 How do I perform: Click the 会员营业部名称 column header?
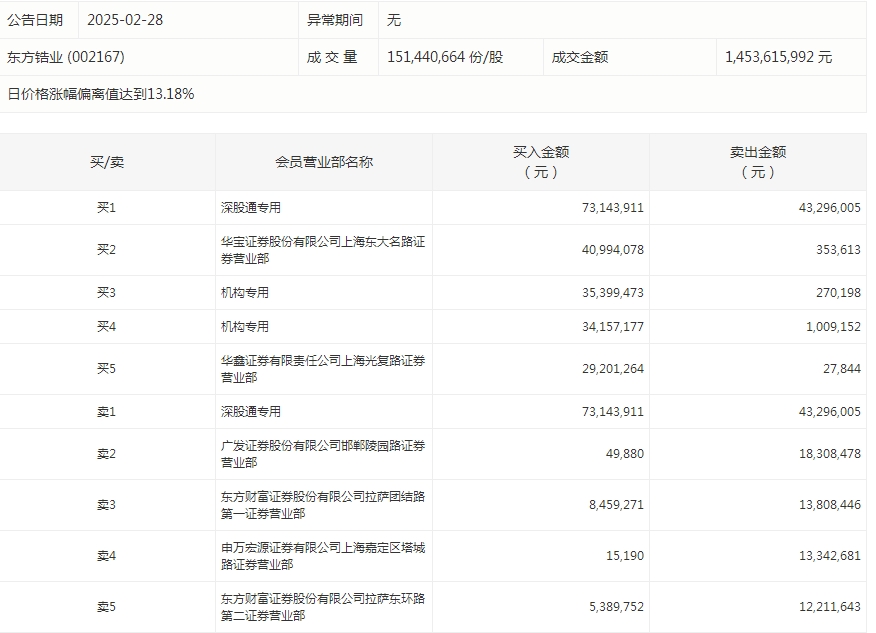pos(324,162)
